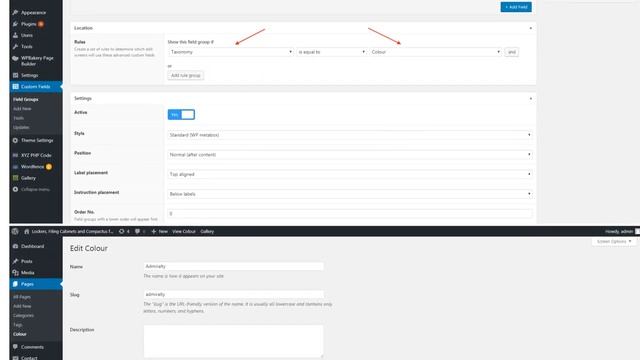Open the Screen Options tab

[614, 242]
